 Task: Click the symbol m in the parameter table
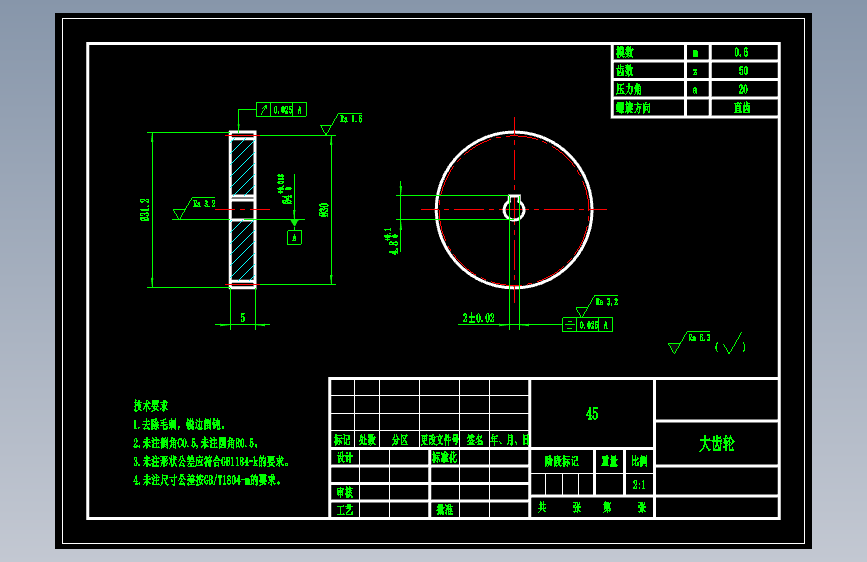click(x=696, y=53)
